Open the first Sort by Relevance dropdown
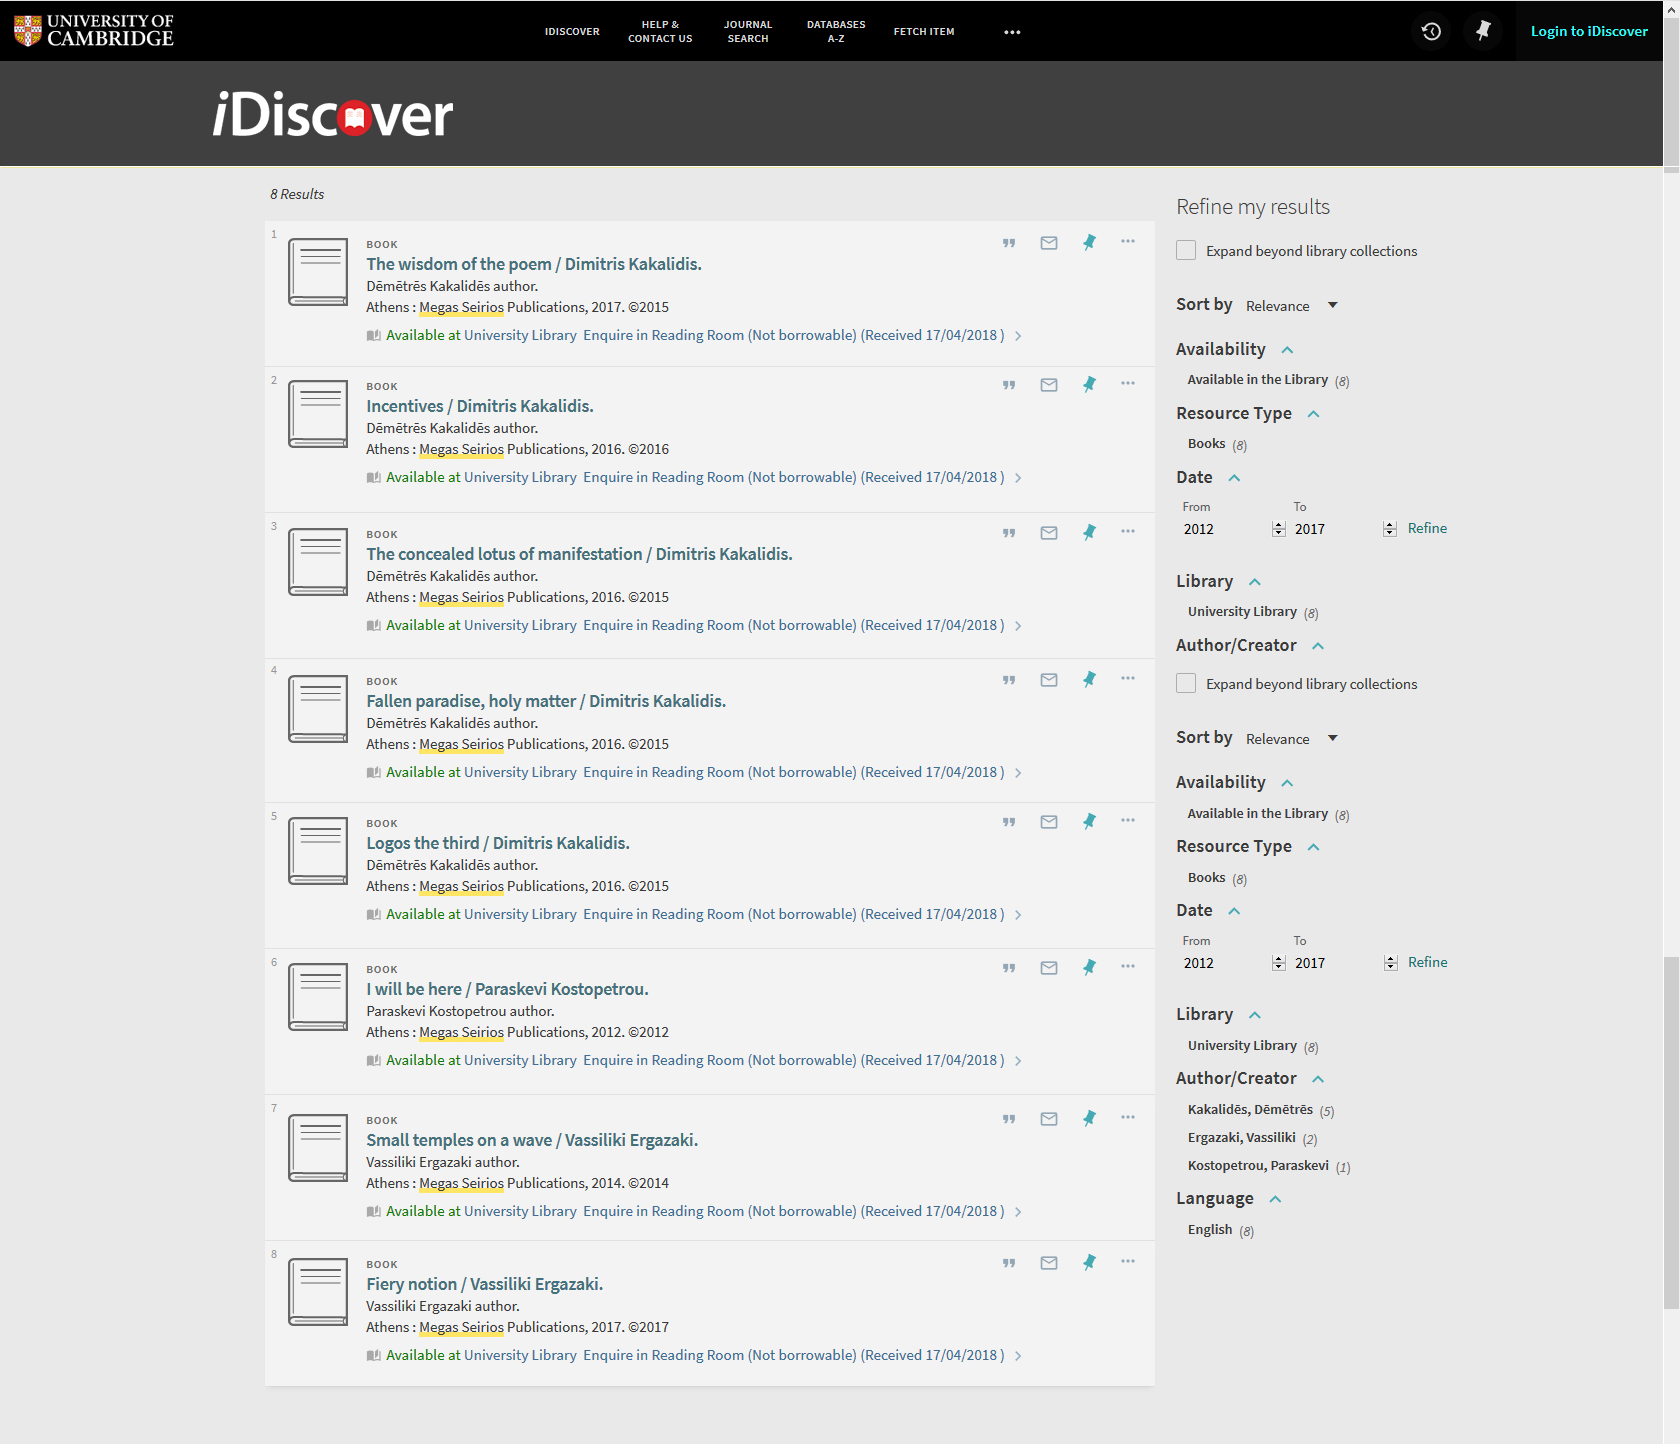1680x1444 pixels. [x=1291, y=306]
